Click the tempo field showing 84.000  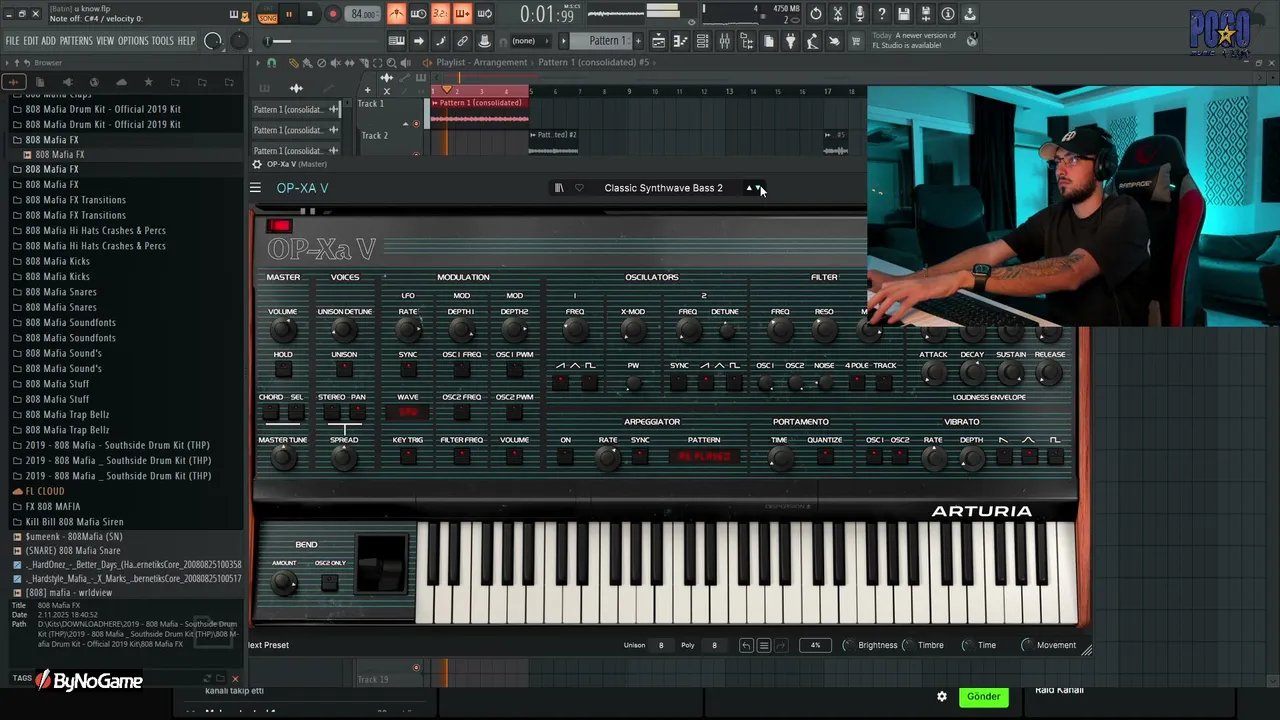coord(363,14)
